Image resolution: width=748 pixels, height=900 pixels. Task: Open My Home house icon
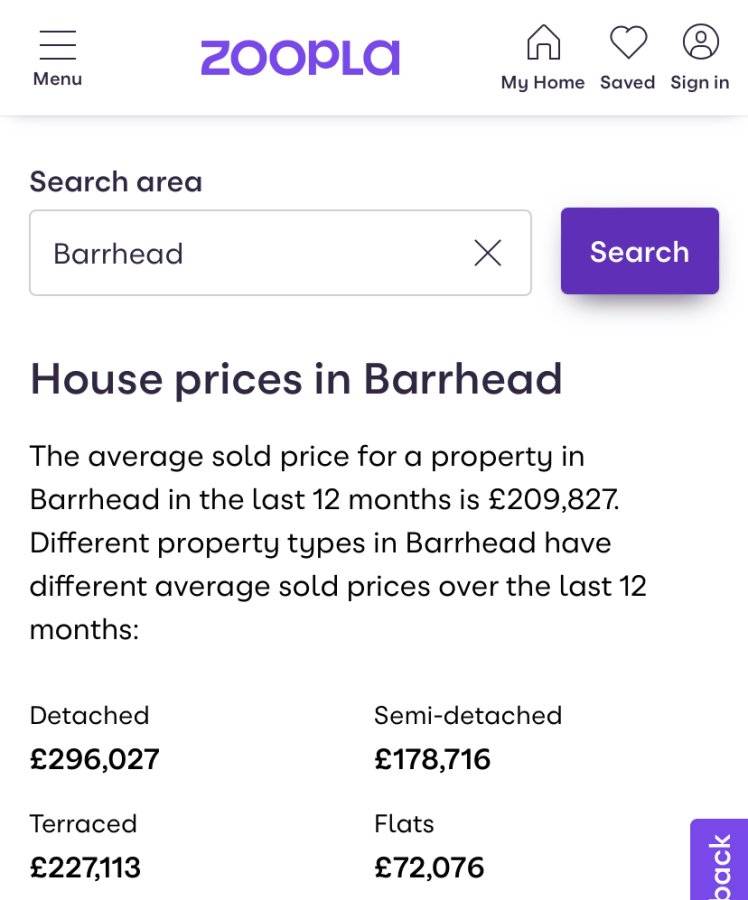click(543, 42)
